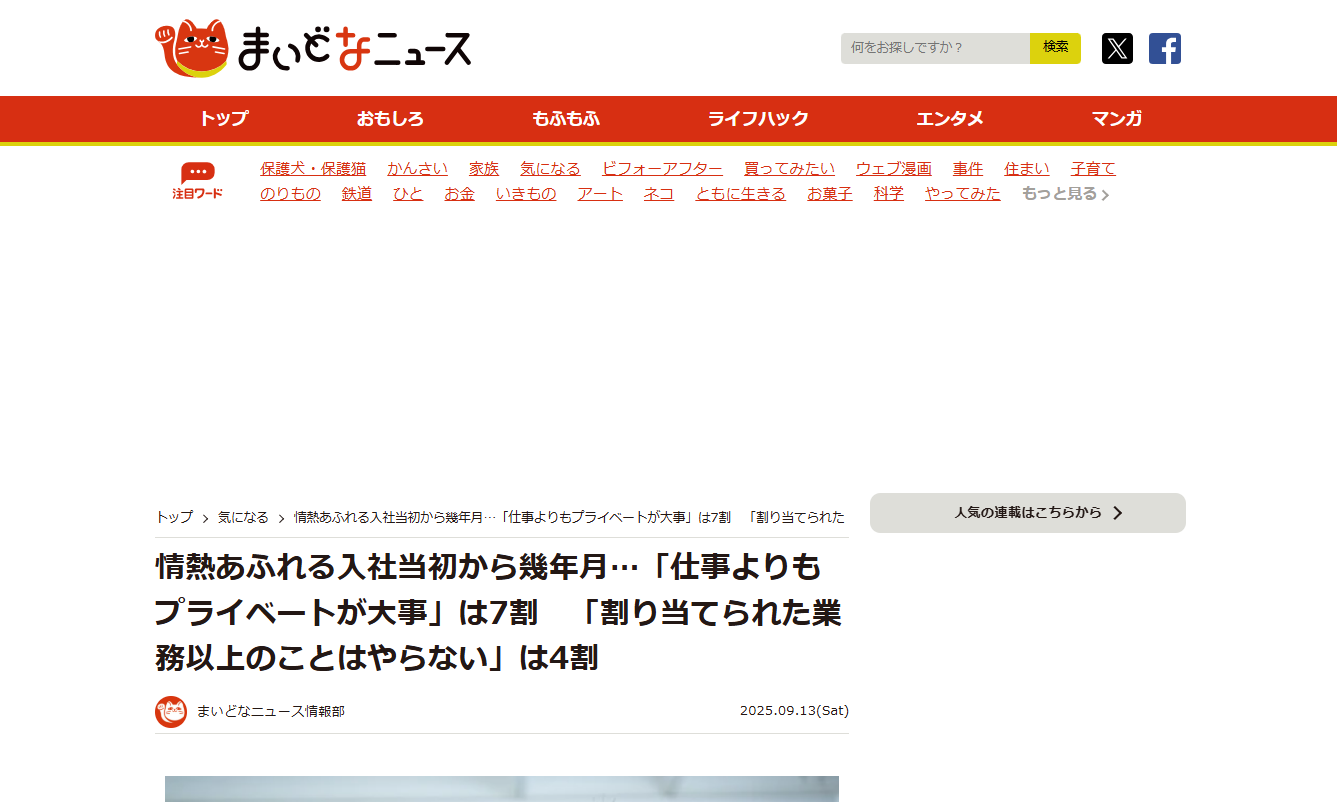The width and height of the screenshot is (1337, 802).
Task: Open the マンガ navigation tab
Action: [1117, 119]
